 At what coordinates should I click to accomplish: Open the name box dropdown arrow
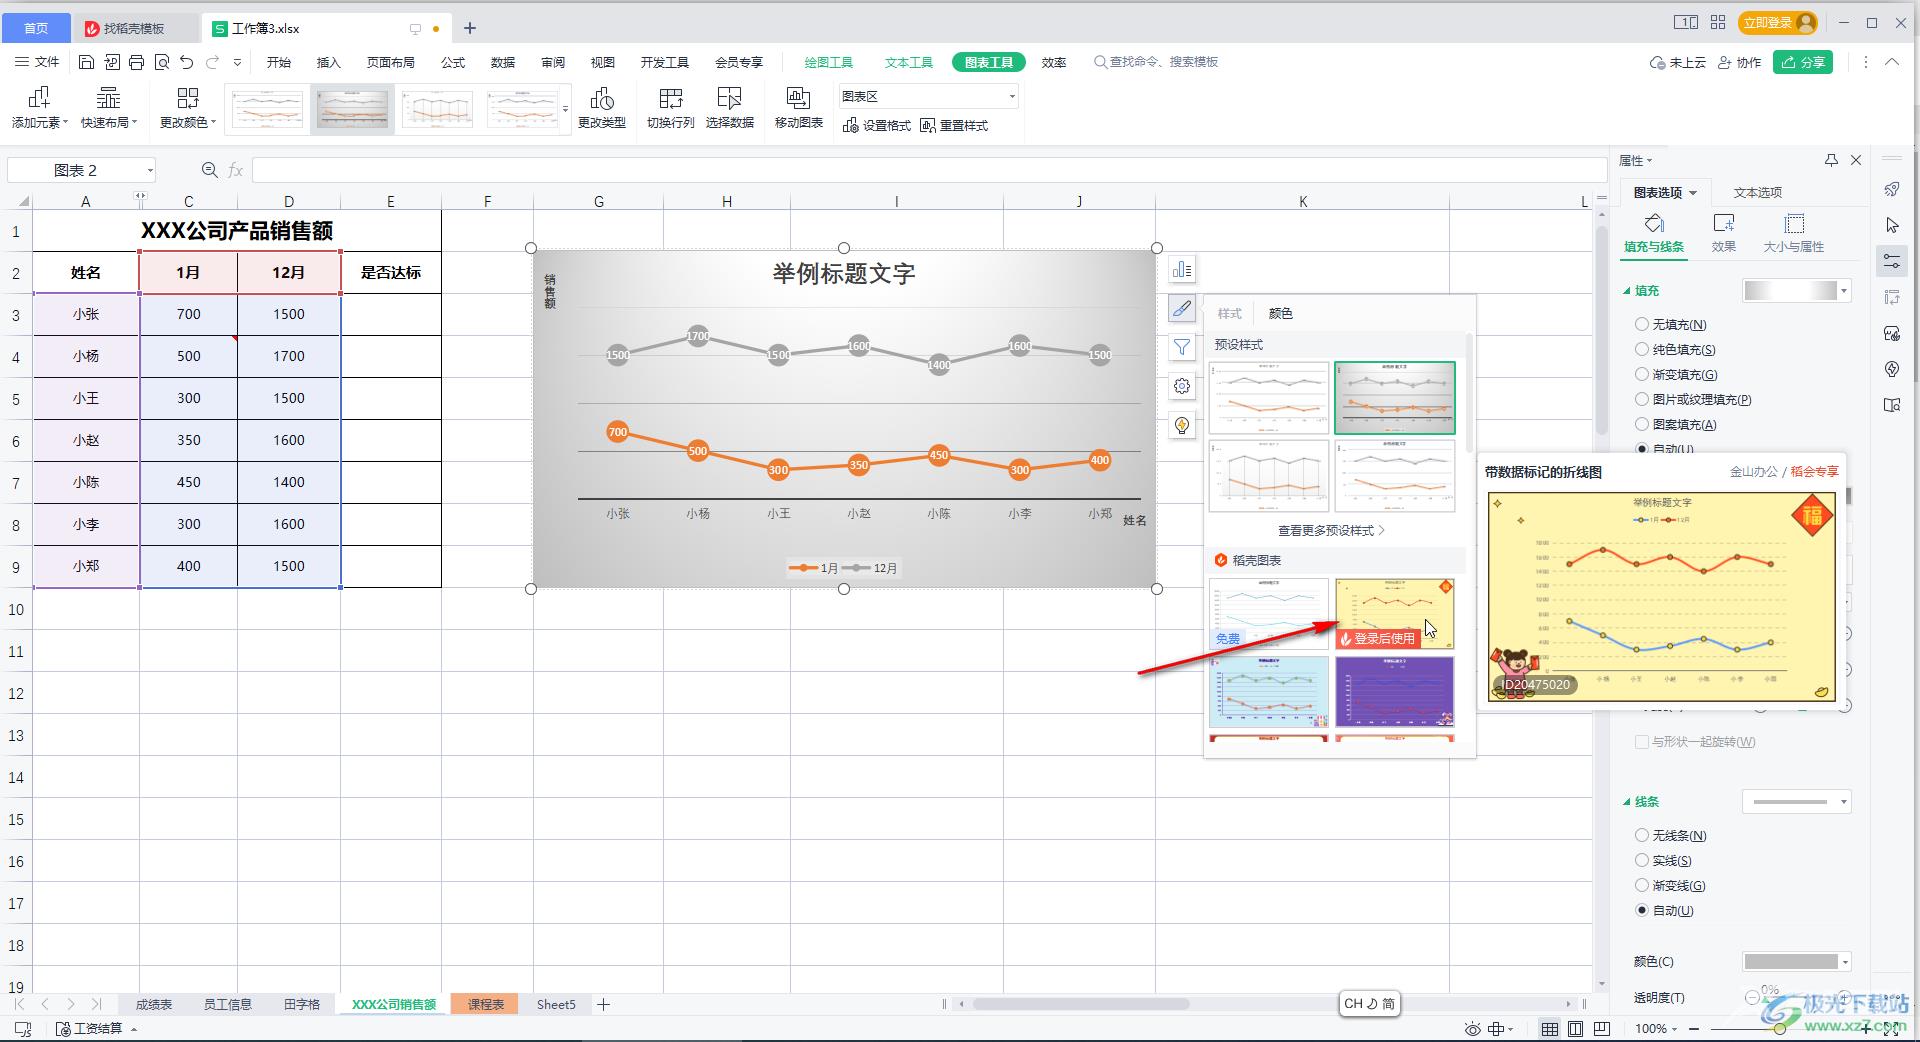[x=150, y=170]
